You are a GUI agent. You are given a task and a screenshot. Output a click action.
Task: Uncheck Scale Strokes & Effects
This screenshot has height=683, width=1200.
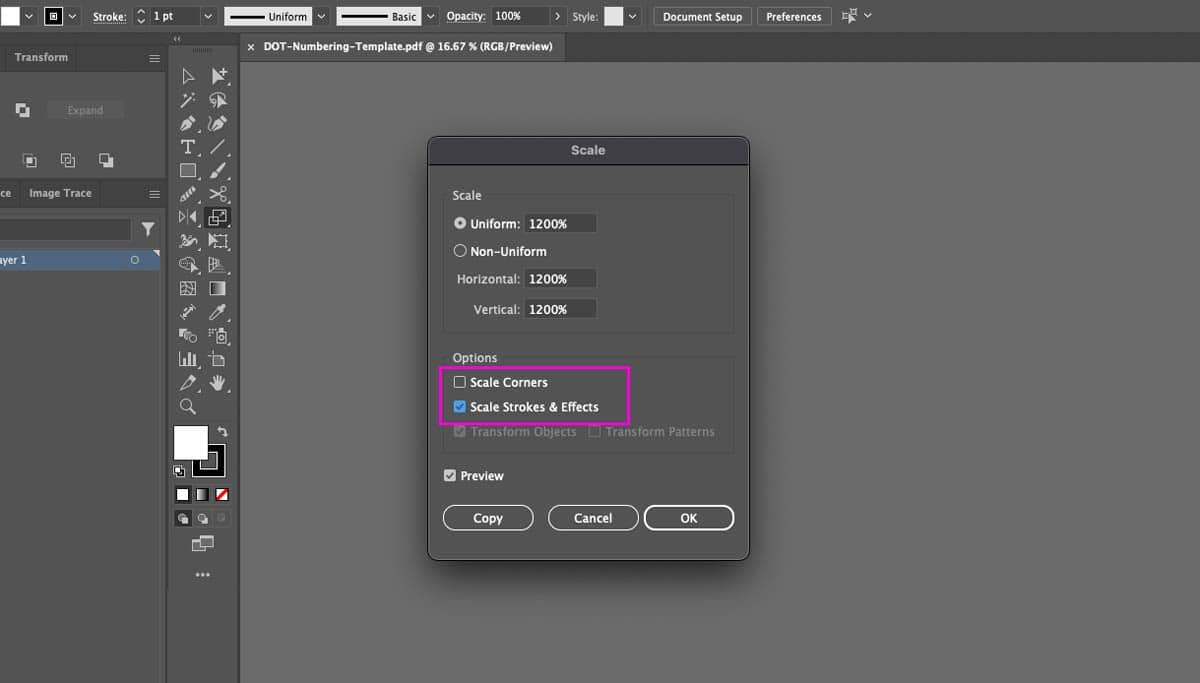[460, 407]
